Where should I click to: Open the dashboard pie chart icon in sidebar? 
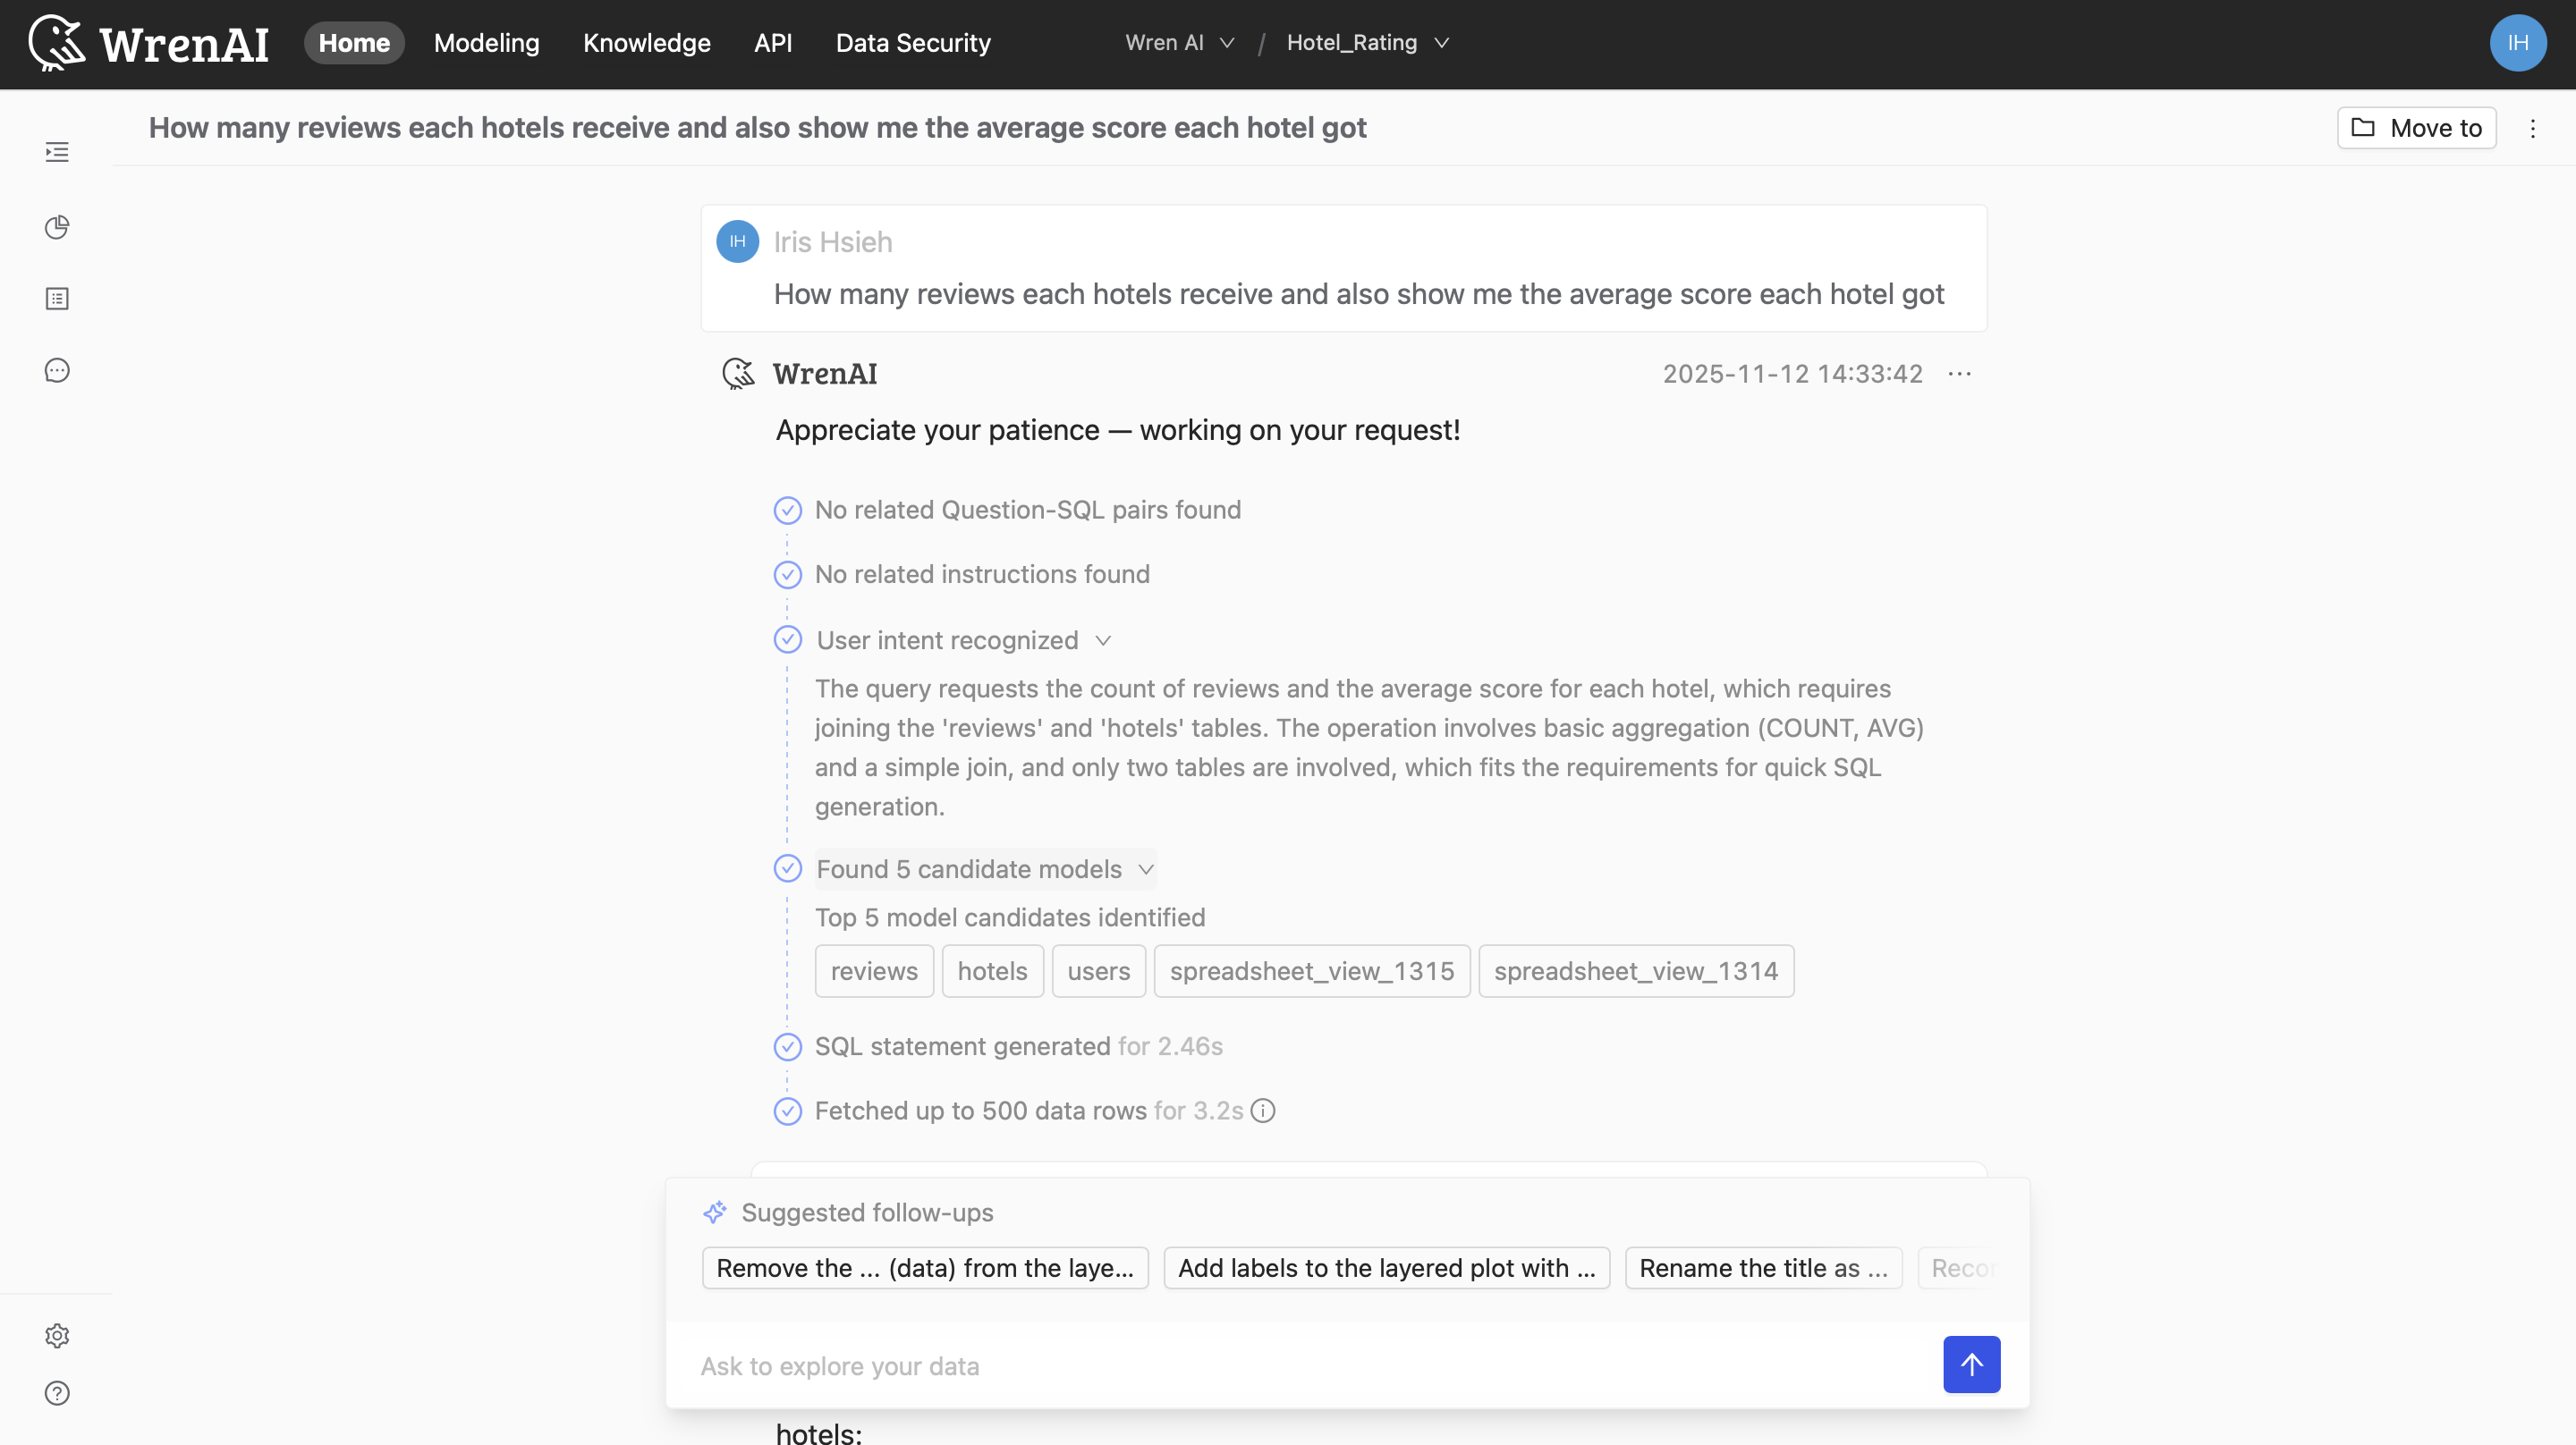[57, 227]
